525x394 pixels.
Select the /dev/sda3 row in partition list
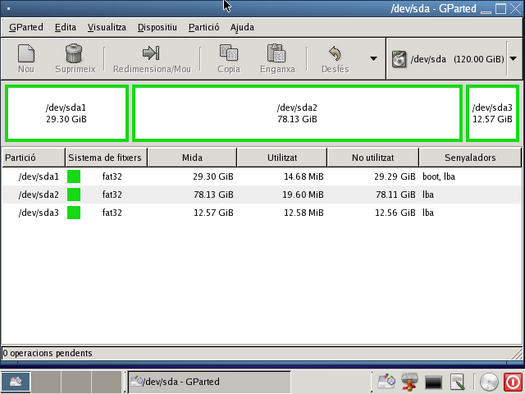click(x=261, y=213)
